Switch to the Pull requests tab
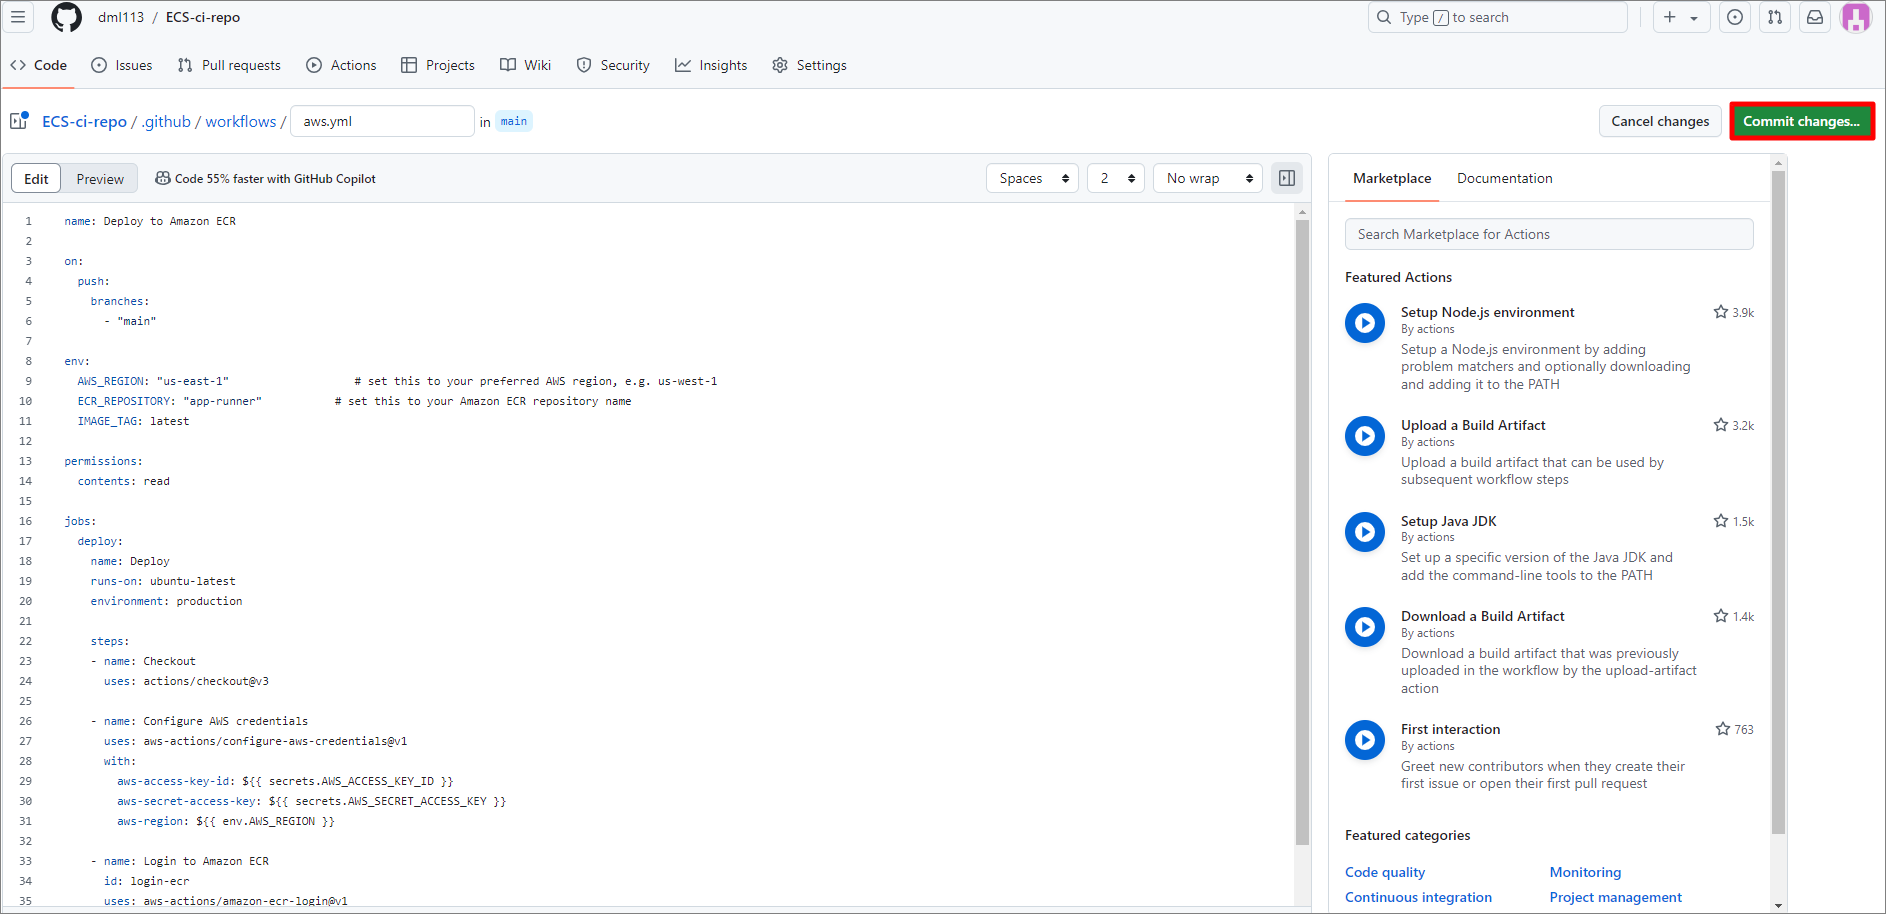The image size is (1886, 914). click(229, 65)
